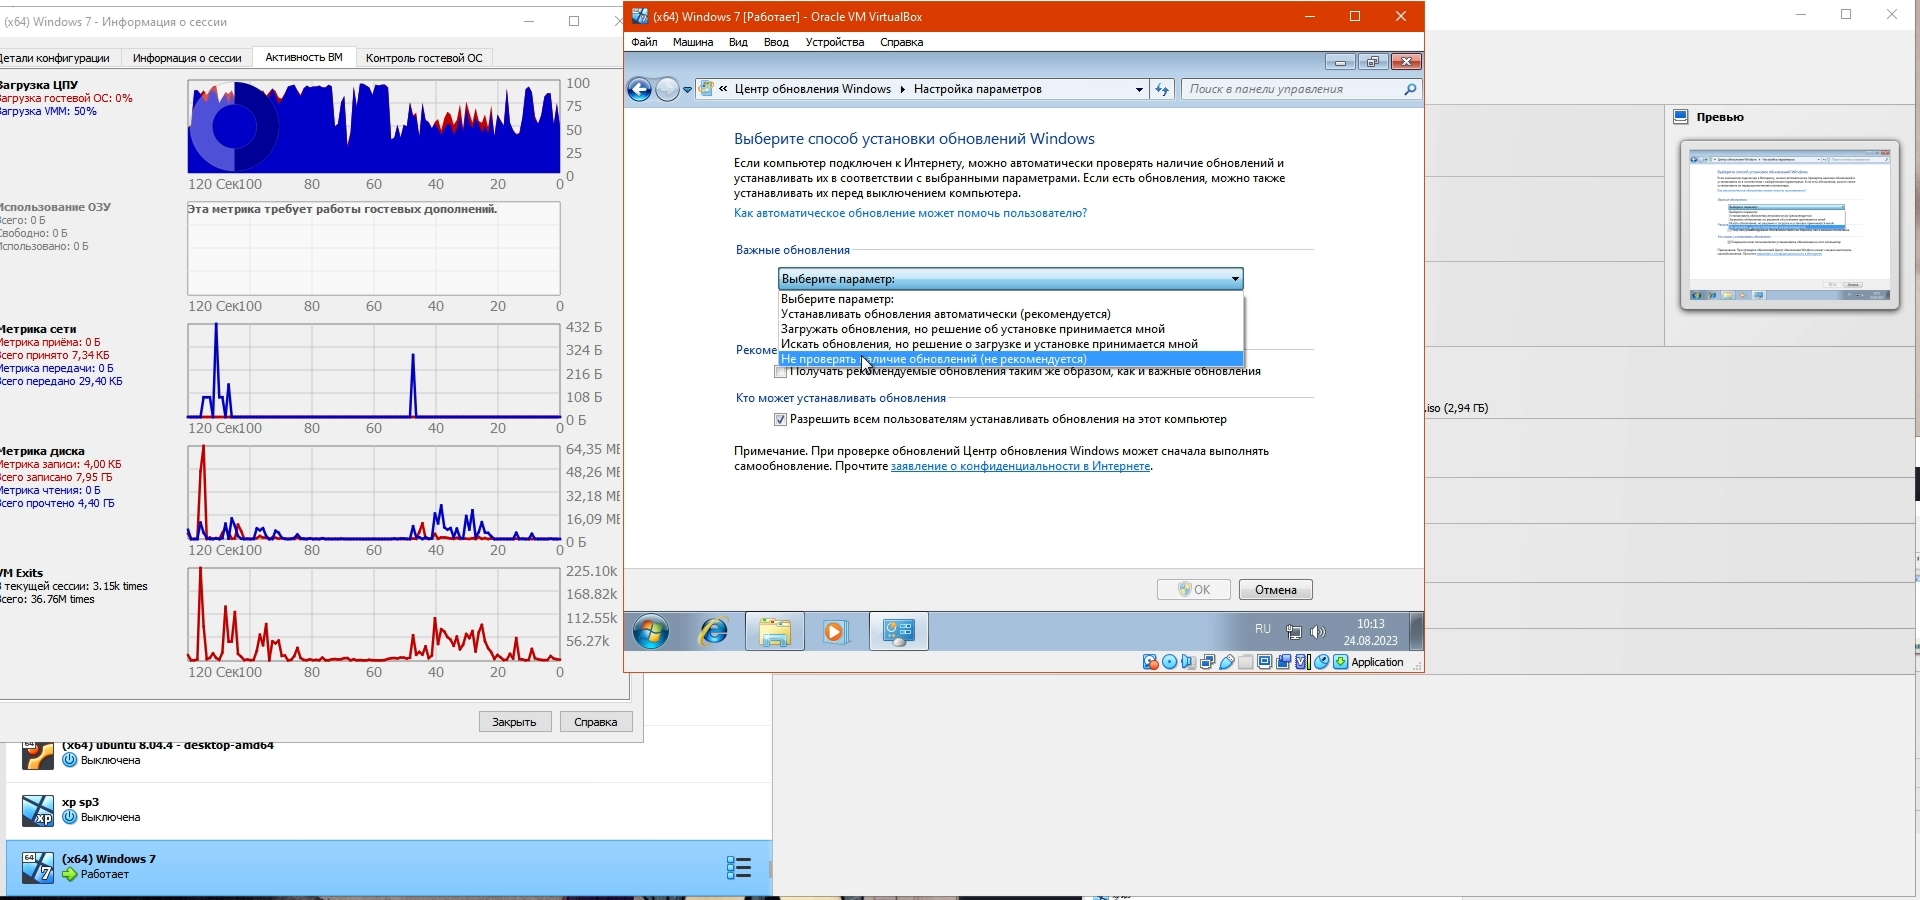Expand the breadcrumb arrow after Центр обновления Windows

click(x=902, y=89)
